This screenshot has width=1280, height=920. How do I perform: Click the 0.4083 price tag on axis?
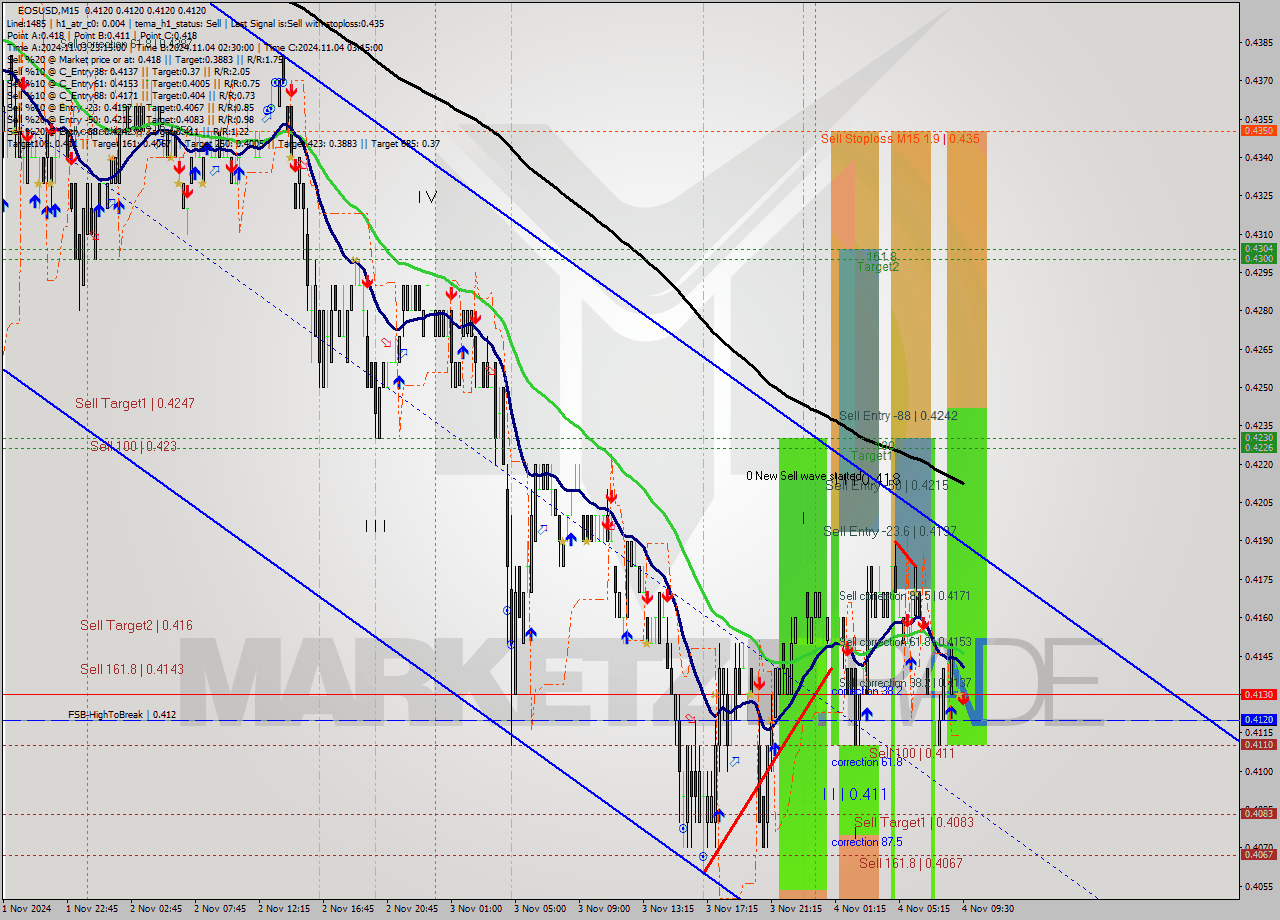click(1257, 814)
